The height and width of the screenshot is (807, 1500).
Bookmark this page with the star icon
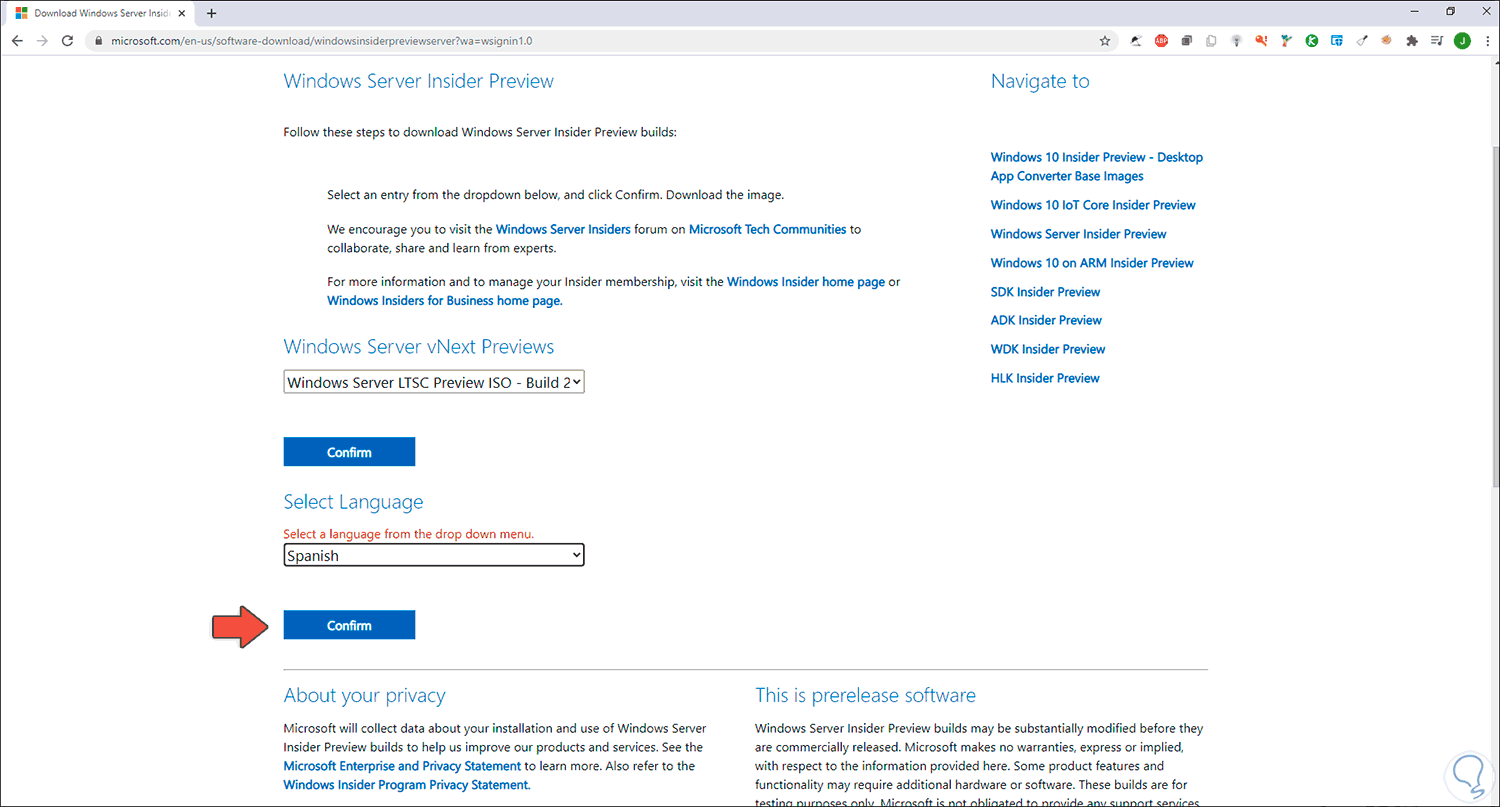click(1105, 41)
